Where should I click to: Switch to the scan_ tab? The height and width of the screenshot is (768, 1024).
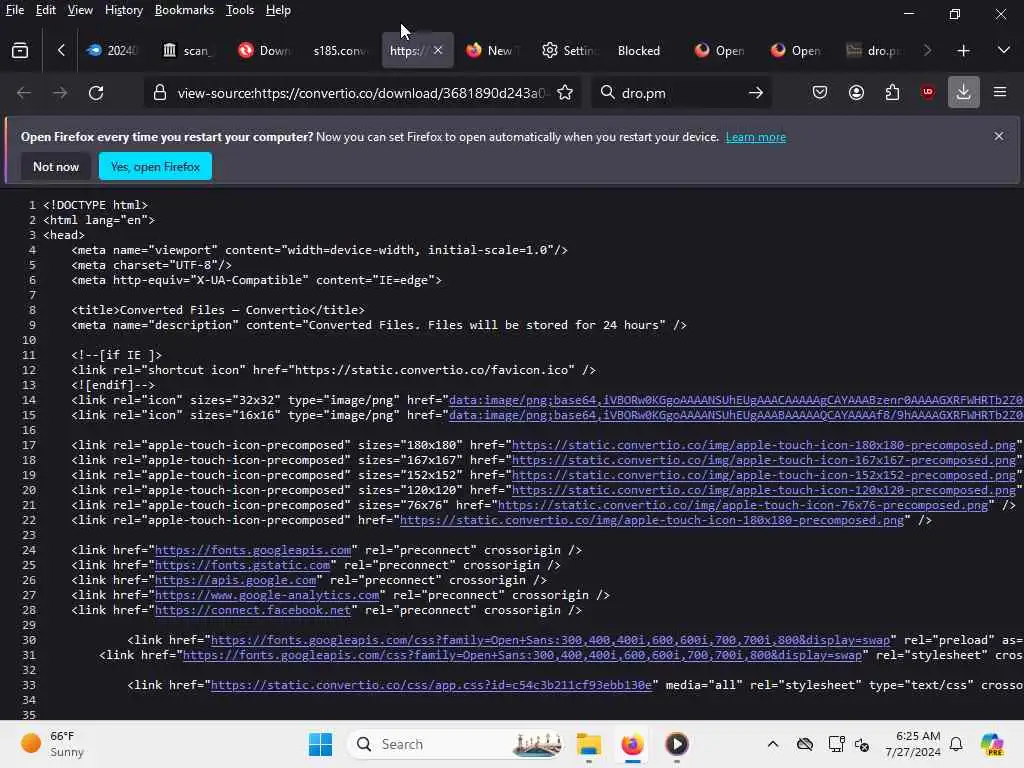pyautogui.click(x=187, y=50)
